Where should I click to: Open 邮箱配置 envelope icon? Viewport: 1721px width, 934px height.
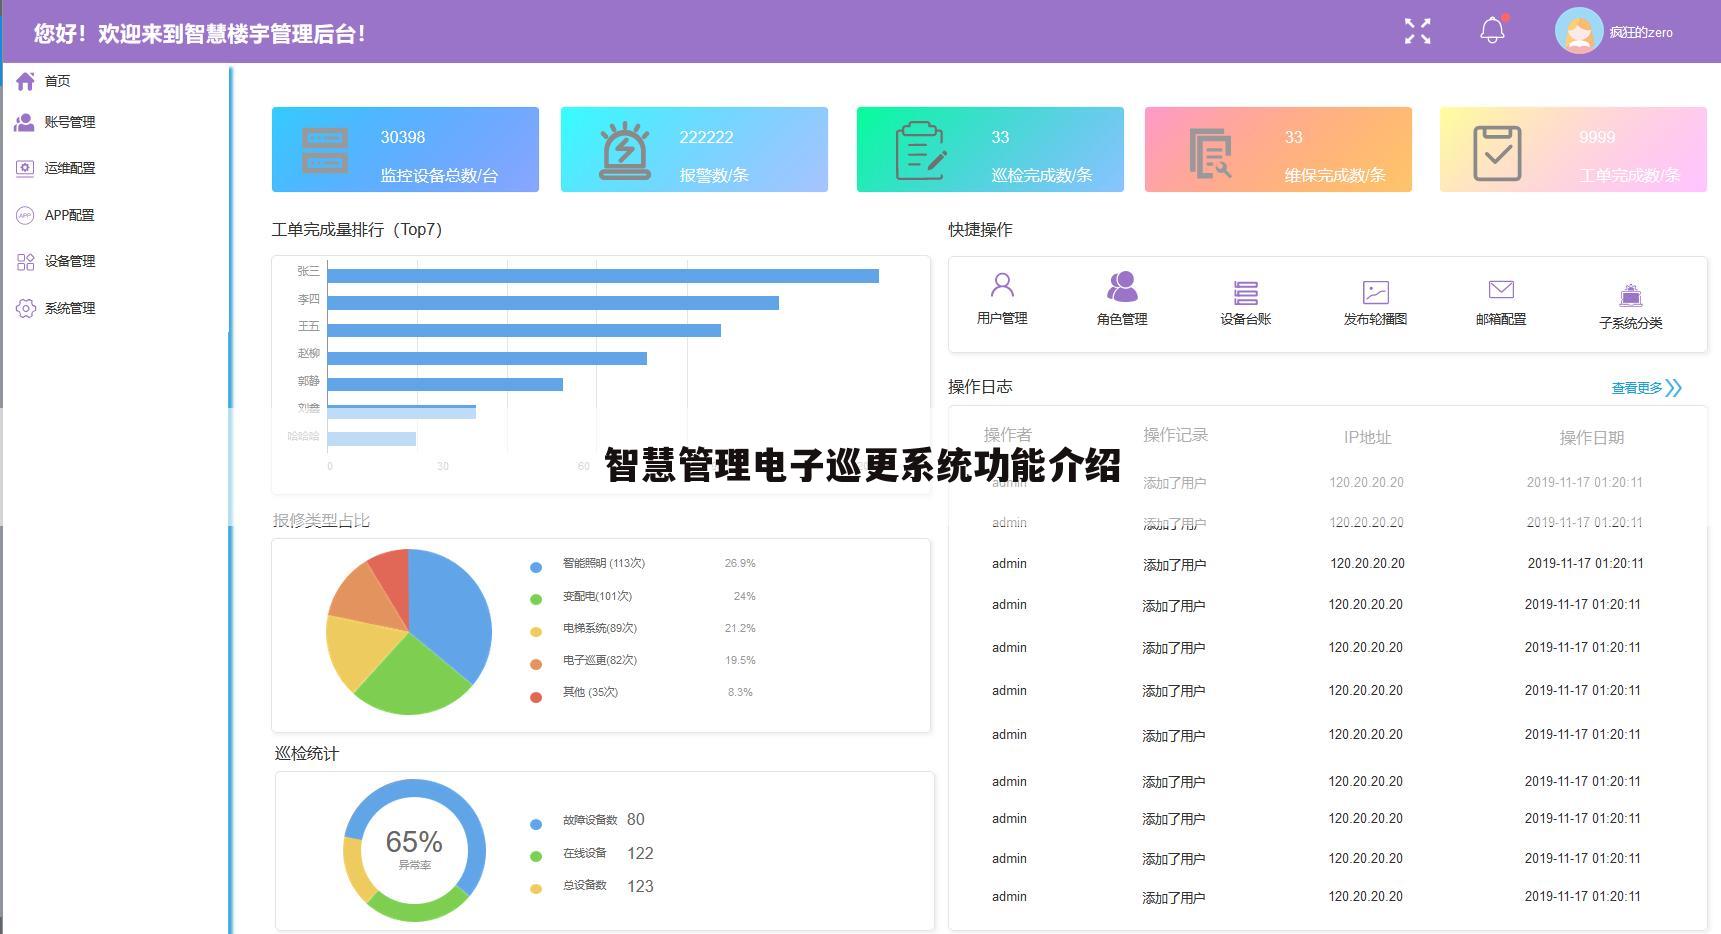(x=1501, y=290)
